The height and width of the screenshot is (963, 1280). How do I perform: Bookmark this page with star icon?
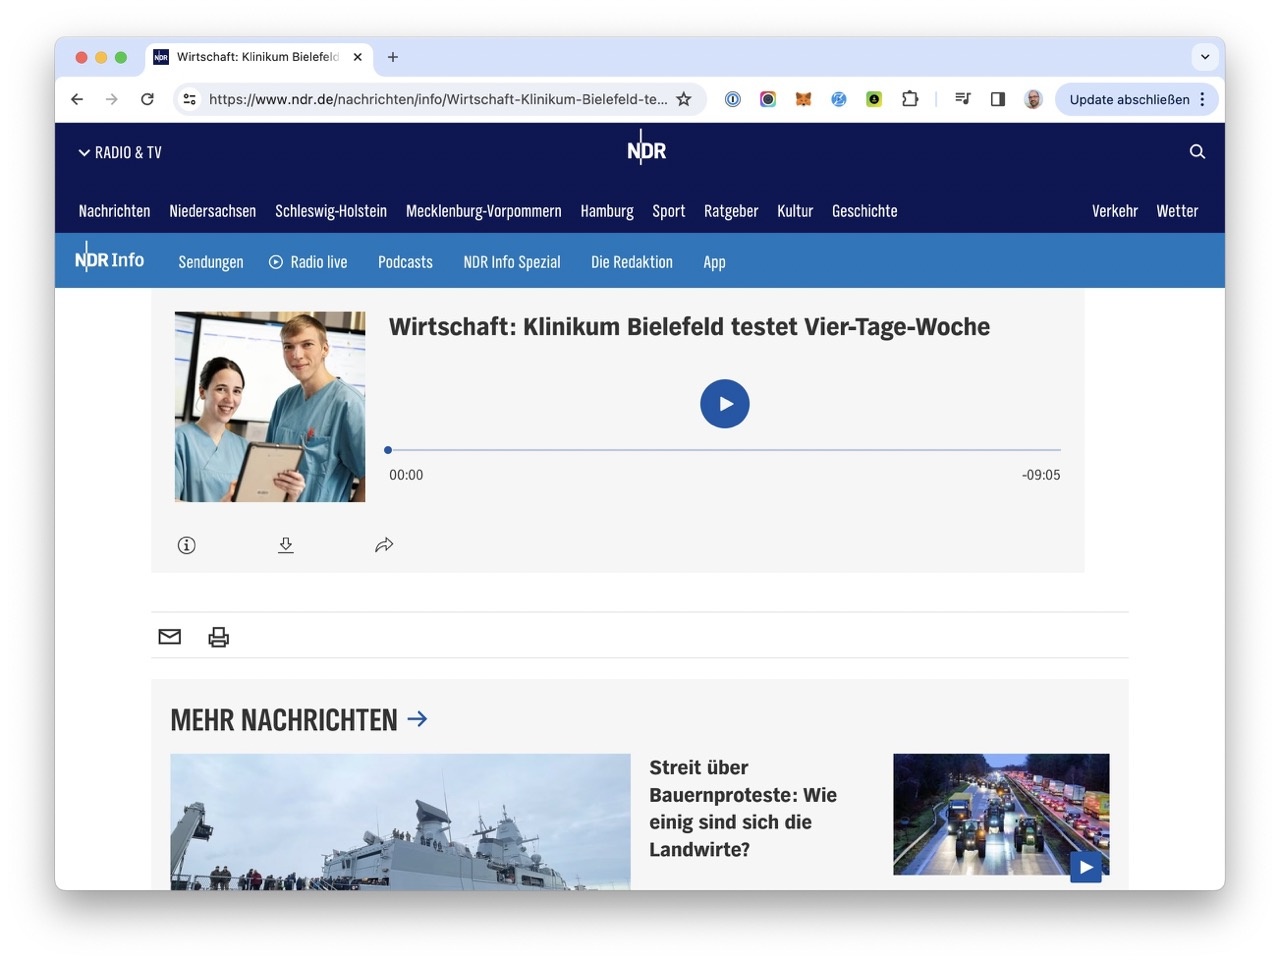click(x=684, y=99)
